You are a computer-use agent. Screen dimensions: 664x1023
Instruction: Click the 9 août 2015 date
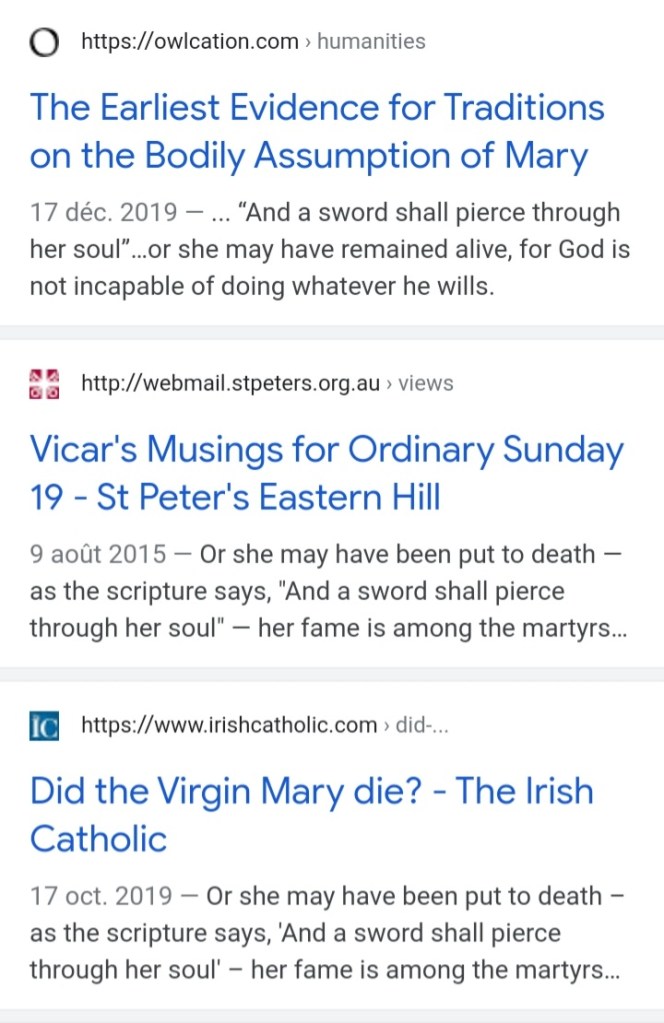pos(98,555)
